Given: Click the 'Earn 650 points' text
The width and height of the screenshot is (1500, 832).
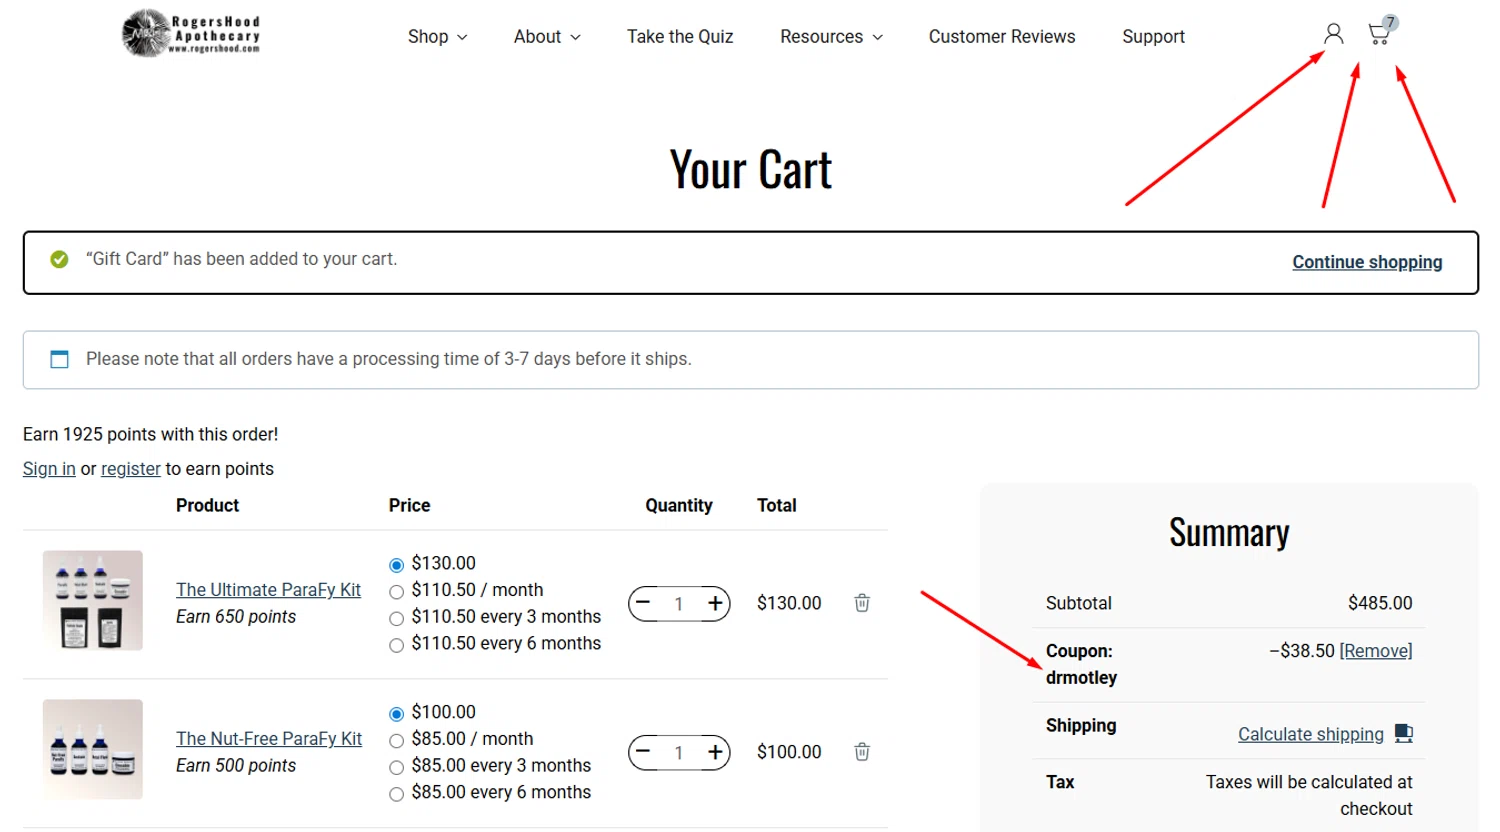Looking at the screenshot, I should point(236,617).
